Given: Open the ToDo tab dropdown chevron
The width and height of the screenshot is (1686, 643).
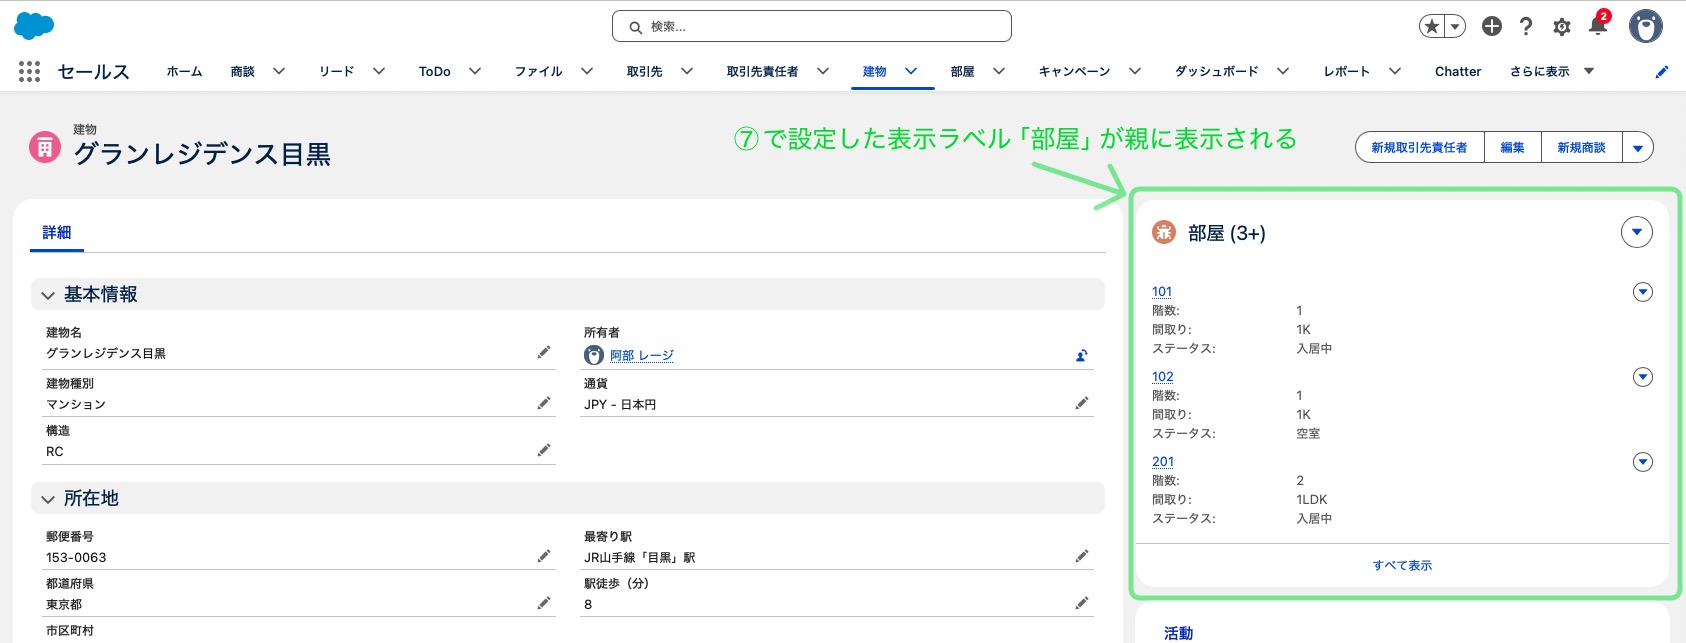Looking at the screenshot, I should click(475, 71).
